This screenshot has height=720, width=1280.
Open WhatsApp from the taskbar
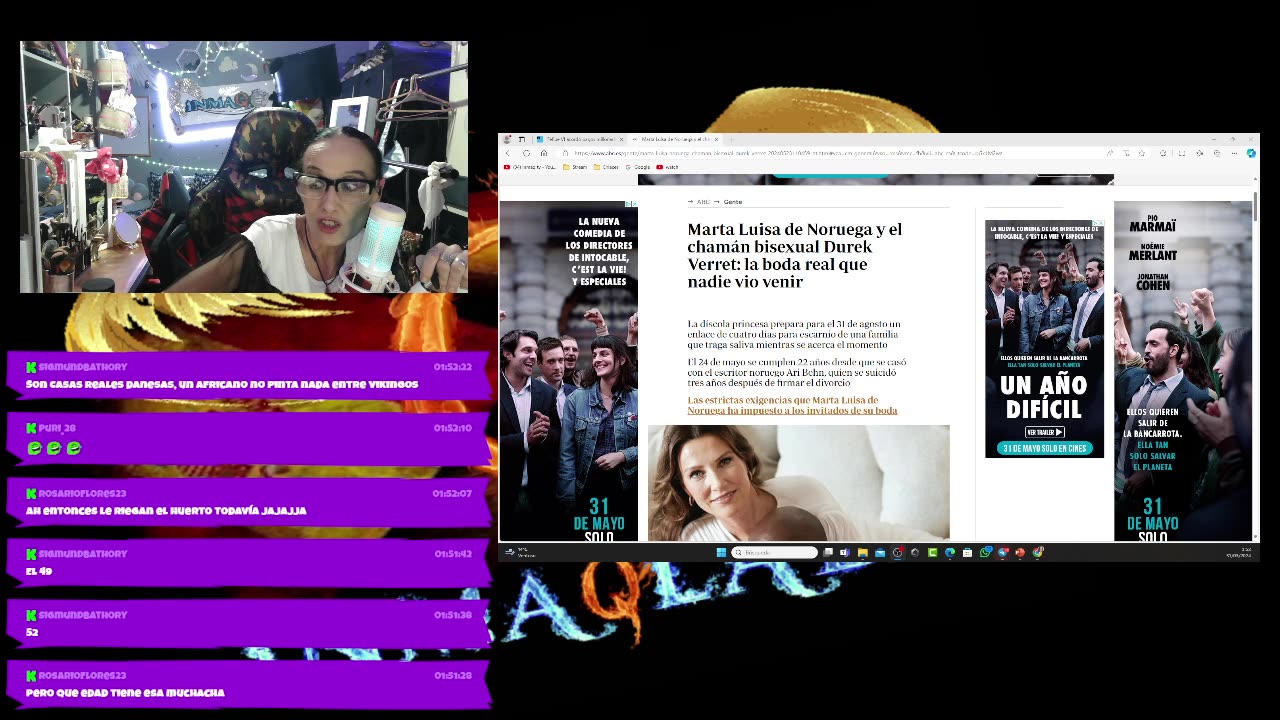[x=985, y=552]
